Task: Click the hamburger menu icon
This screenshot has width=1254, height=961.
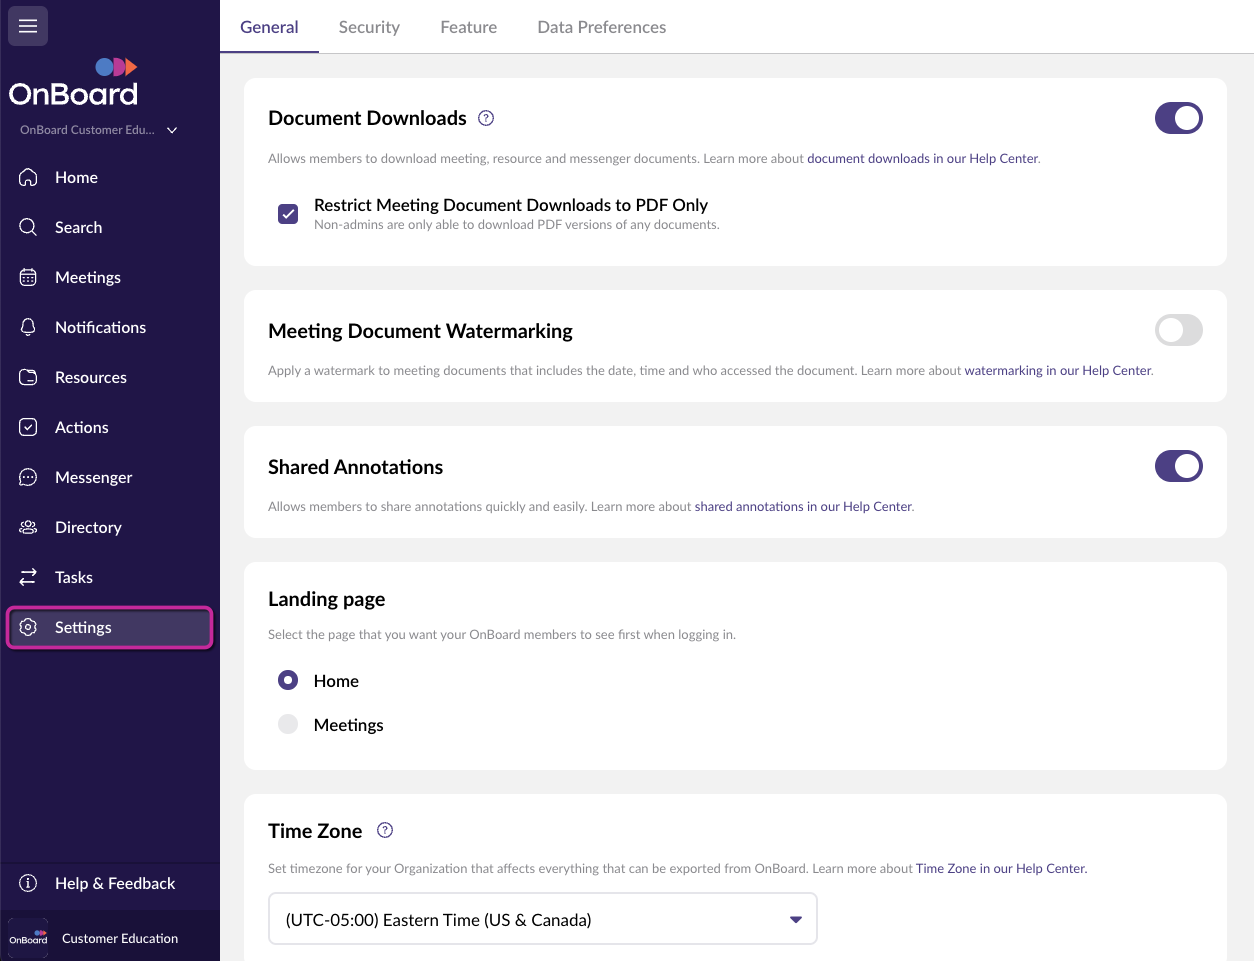Action: click(x=28, y=26)
